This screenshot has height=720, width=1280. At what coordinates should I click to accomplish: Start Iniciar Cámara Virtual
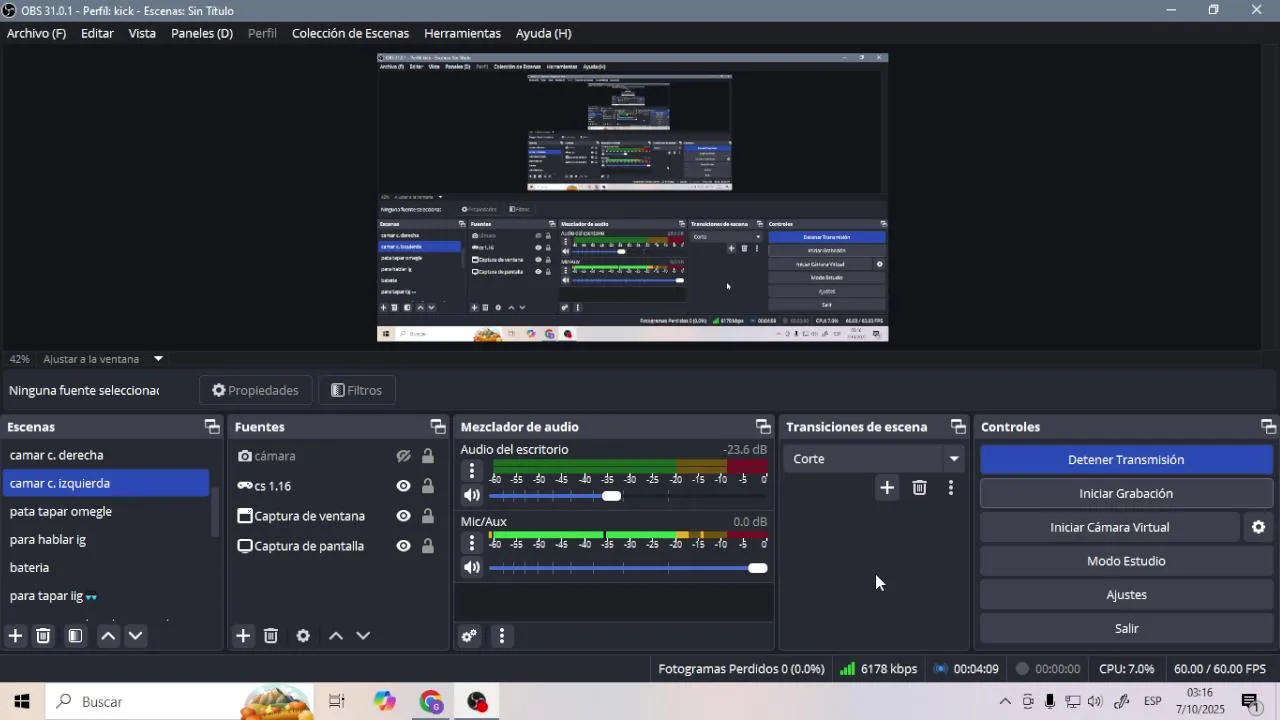[1109, 527]
